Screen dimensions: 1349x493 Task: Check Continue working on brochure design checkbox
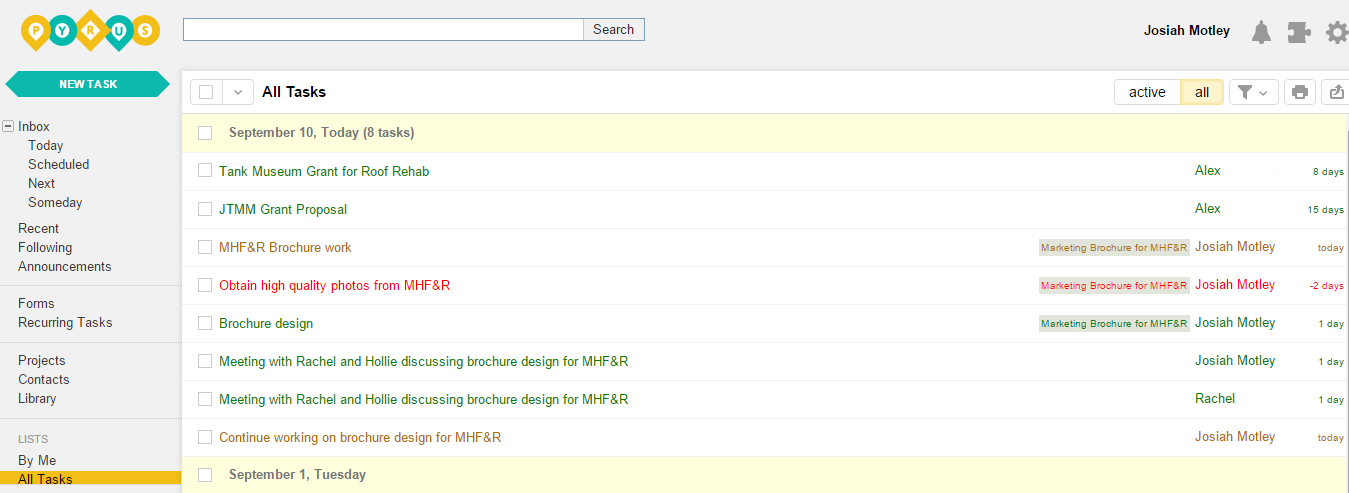205,437
